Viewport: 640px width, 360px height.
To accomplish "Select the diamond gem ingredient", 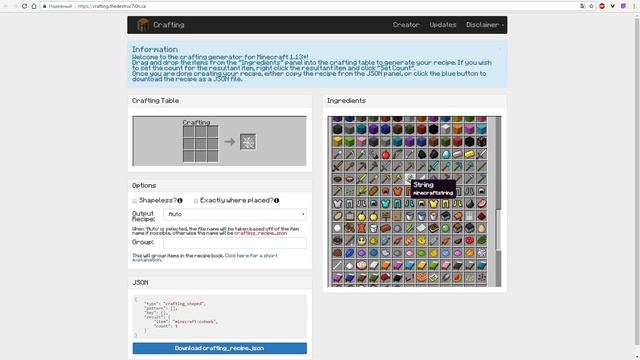I will coord(446,154).
